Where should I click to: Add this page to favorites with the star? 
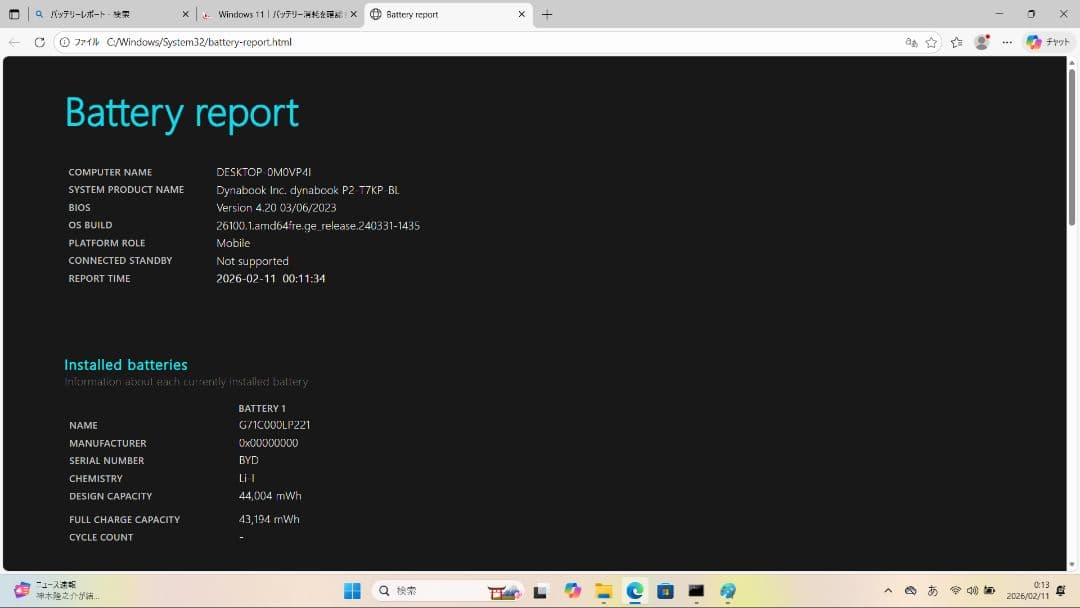(931, 42)
